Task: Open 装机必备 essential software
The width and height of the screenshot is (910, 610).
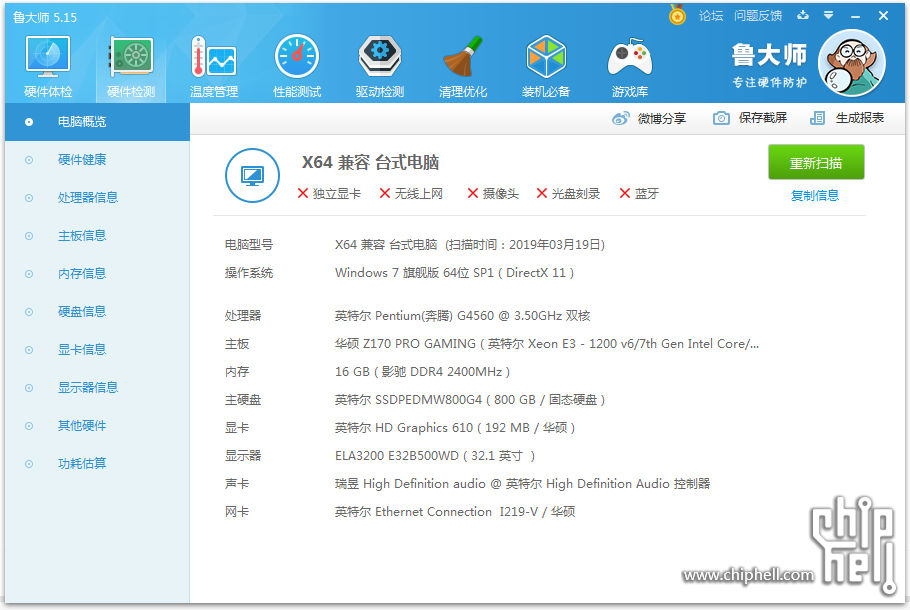Action: tap(546, 67)
